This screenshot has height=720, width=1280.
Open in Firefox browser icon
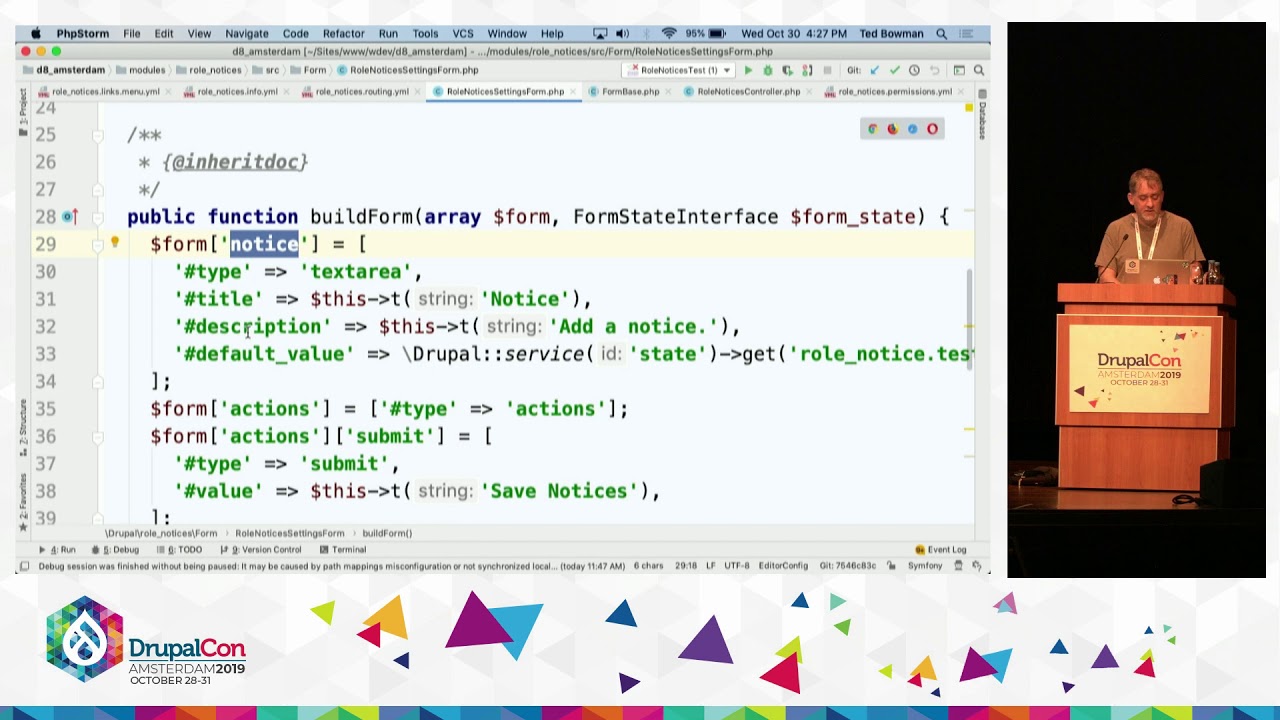coord(893,129)
